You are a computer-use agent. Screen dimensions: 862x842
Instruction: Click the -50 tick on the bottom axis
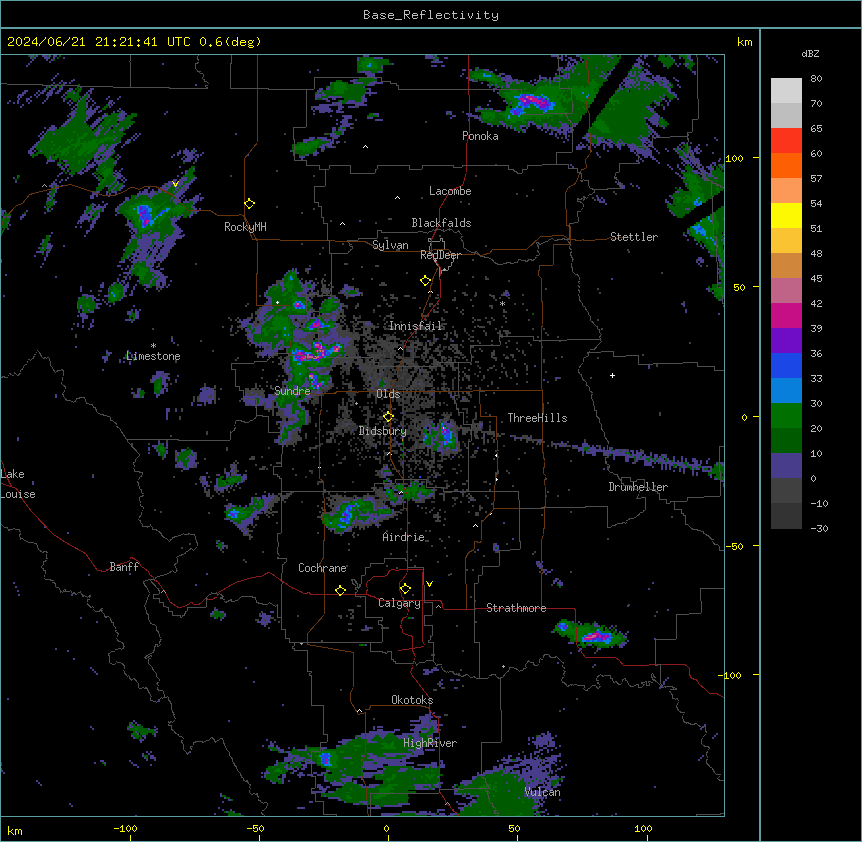pyautogui.click(x=255, y=828)
